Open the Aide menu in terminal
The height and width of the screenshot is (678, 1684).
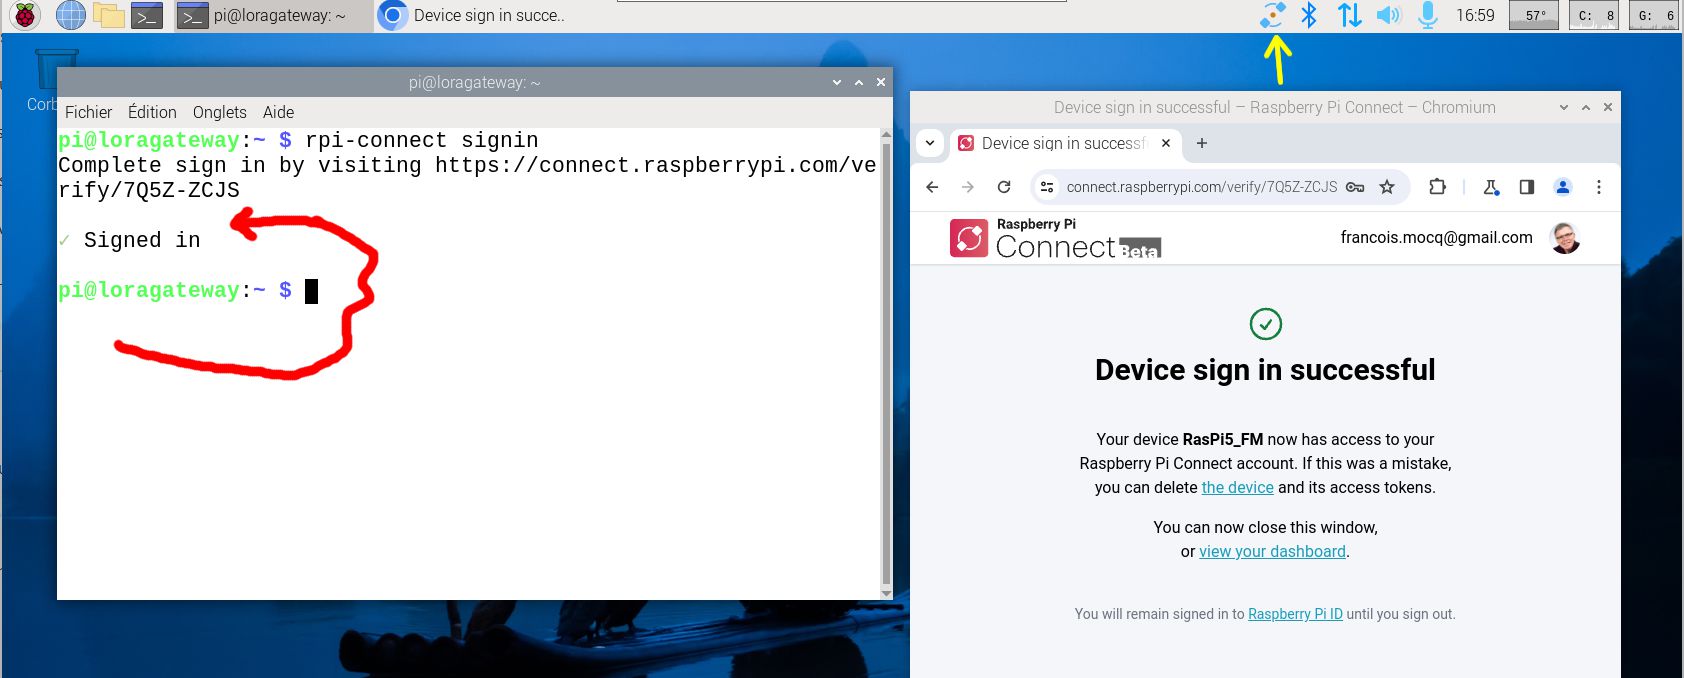[278, 112]
